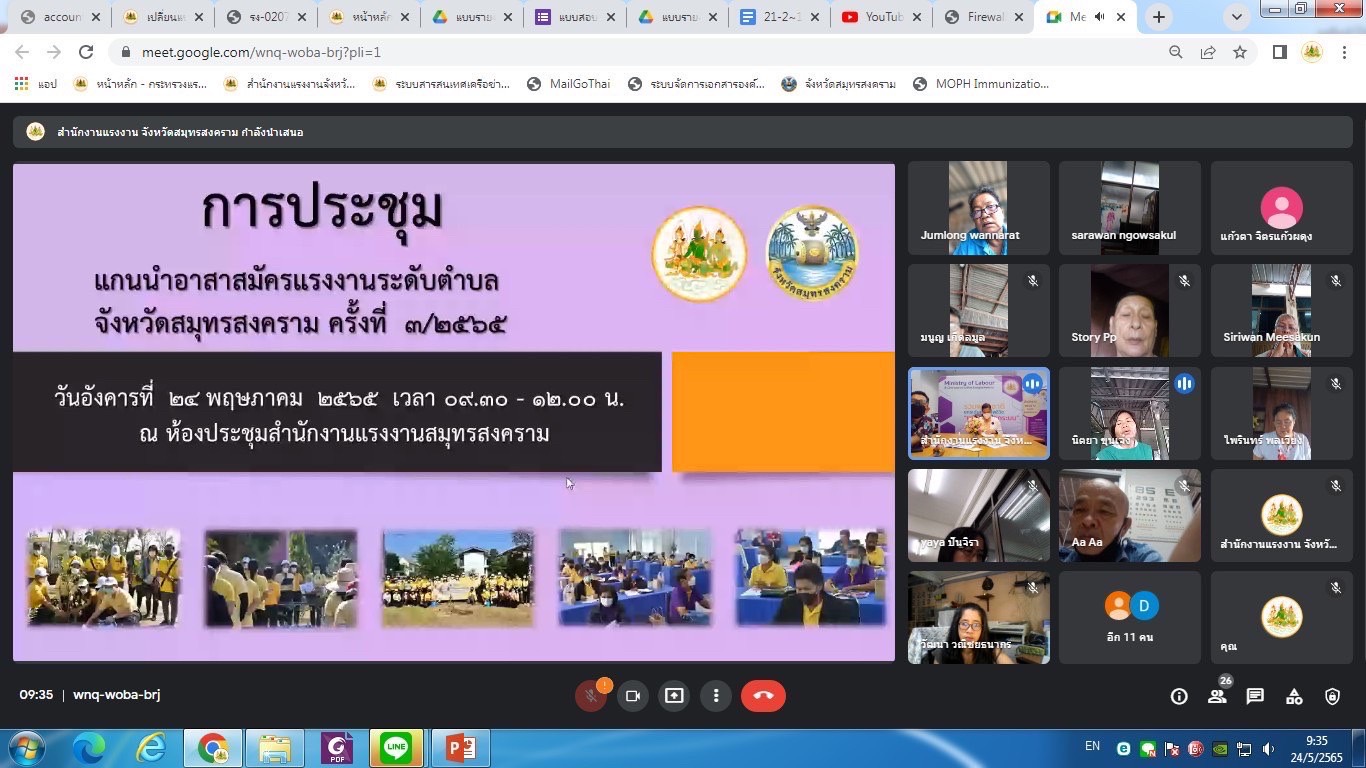
Task: Toggle the camera on or off
Action: tap(632, 696)
